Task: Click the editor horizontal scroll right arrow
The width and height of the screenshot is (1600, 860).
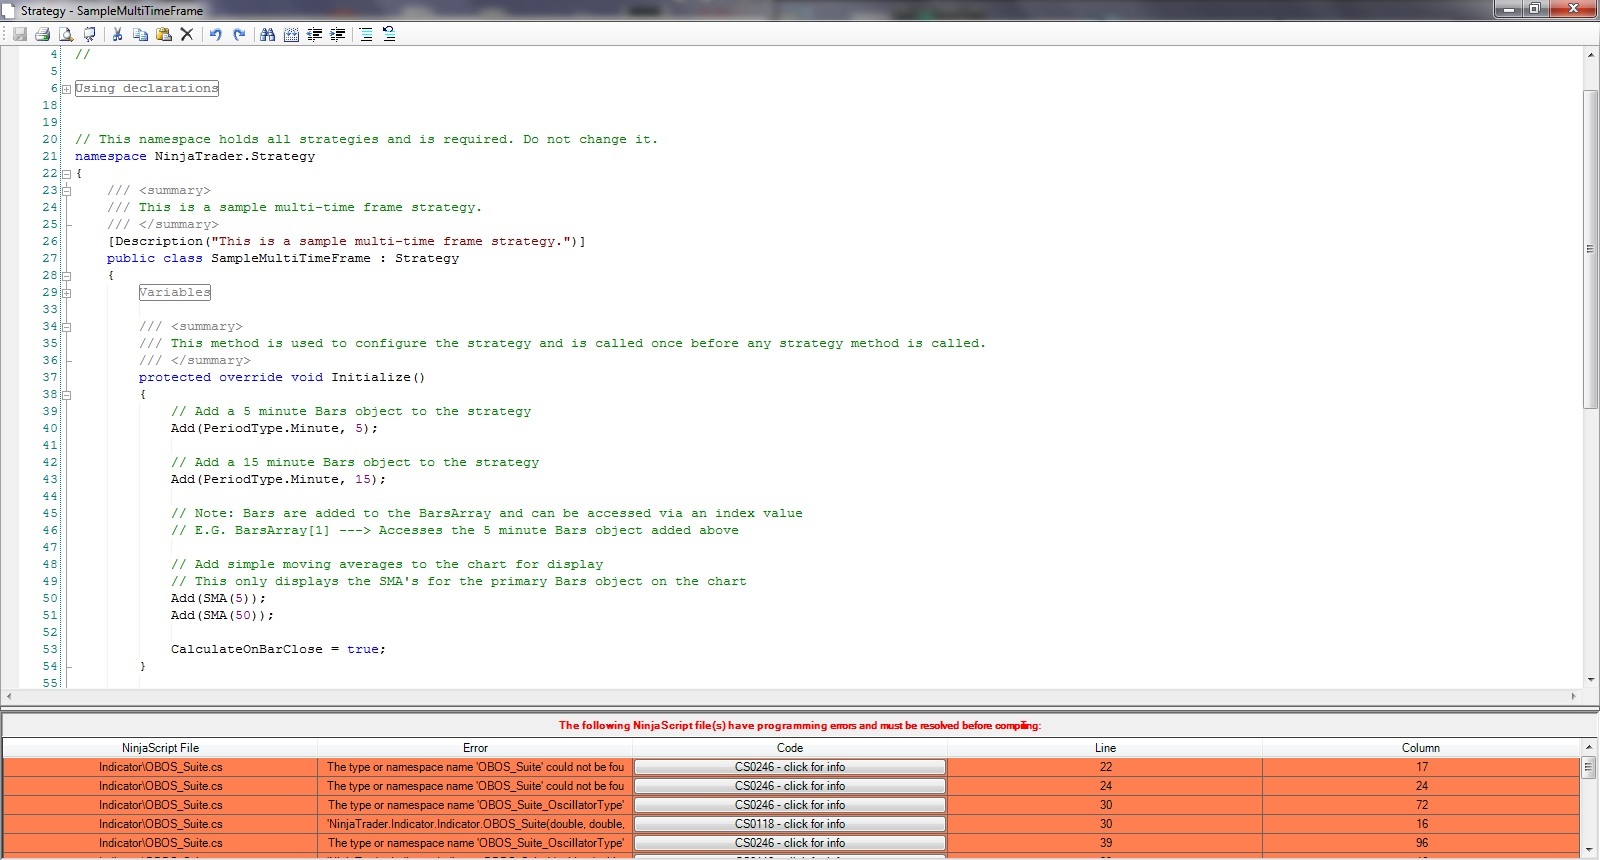Action: 1573,696
